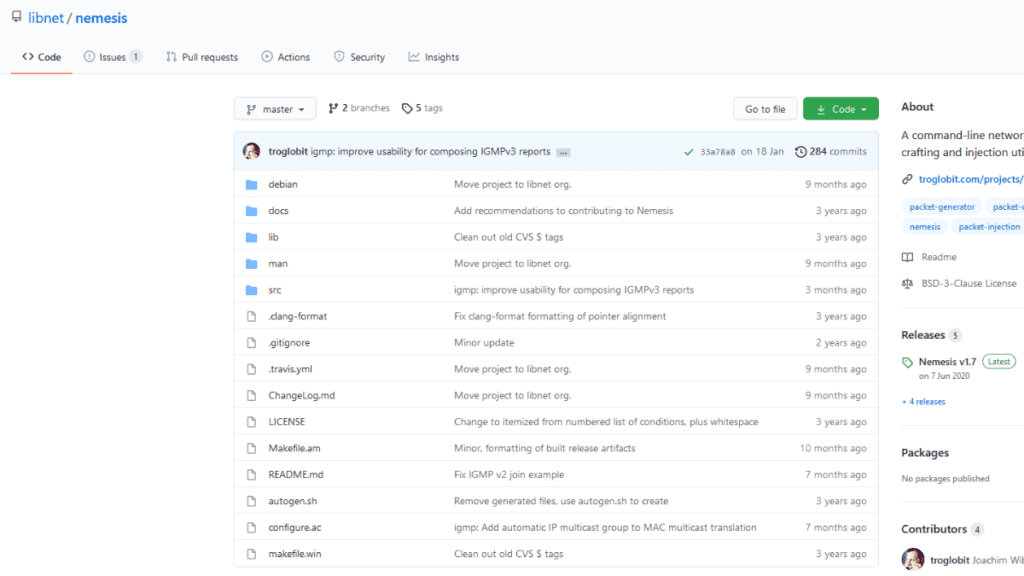This screenshot has width=1024, height=576.
Task: Click the green commit status checkmark
Action: click(x=688, y=152)
